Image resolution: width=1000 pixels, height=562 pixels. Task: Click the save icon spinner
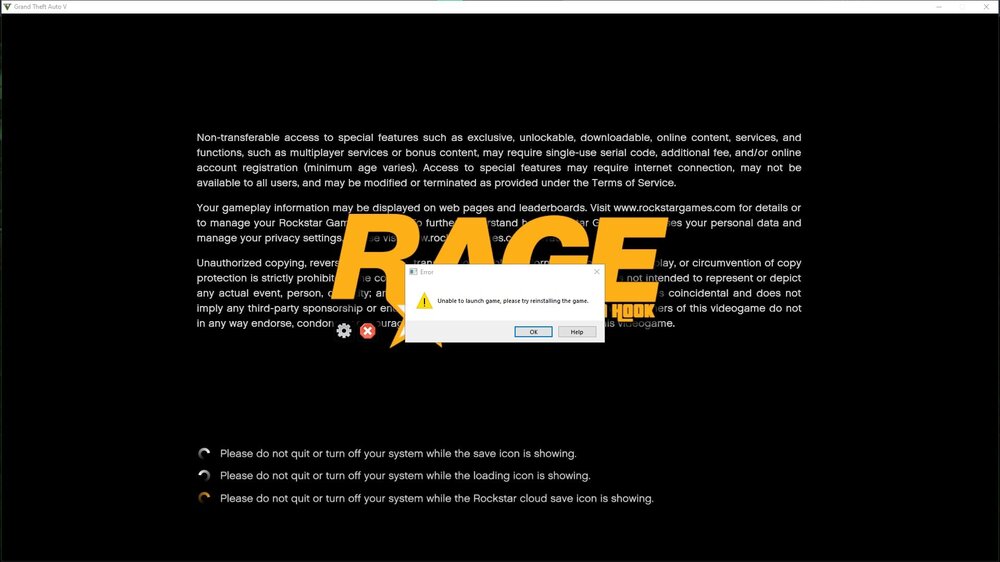tap(204, 454)
